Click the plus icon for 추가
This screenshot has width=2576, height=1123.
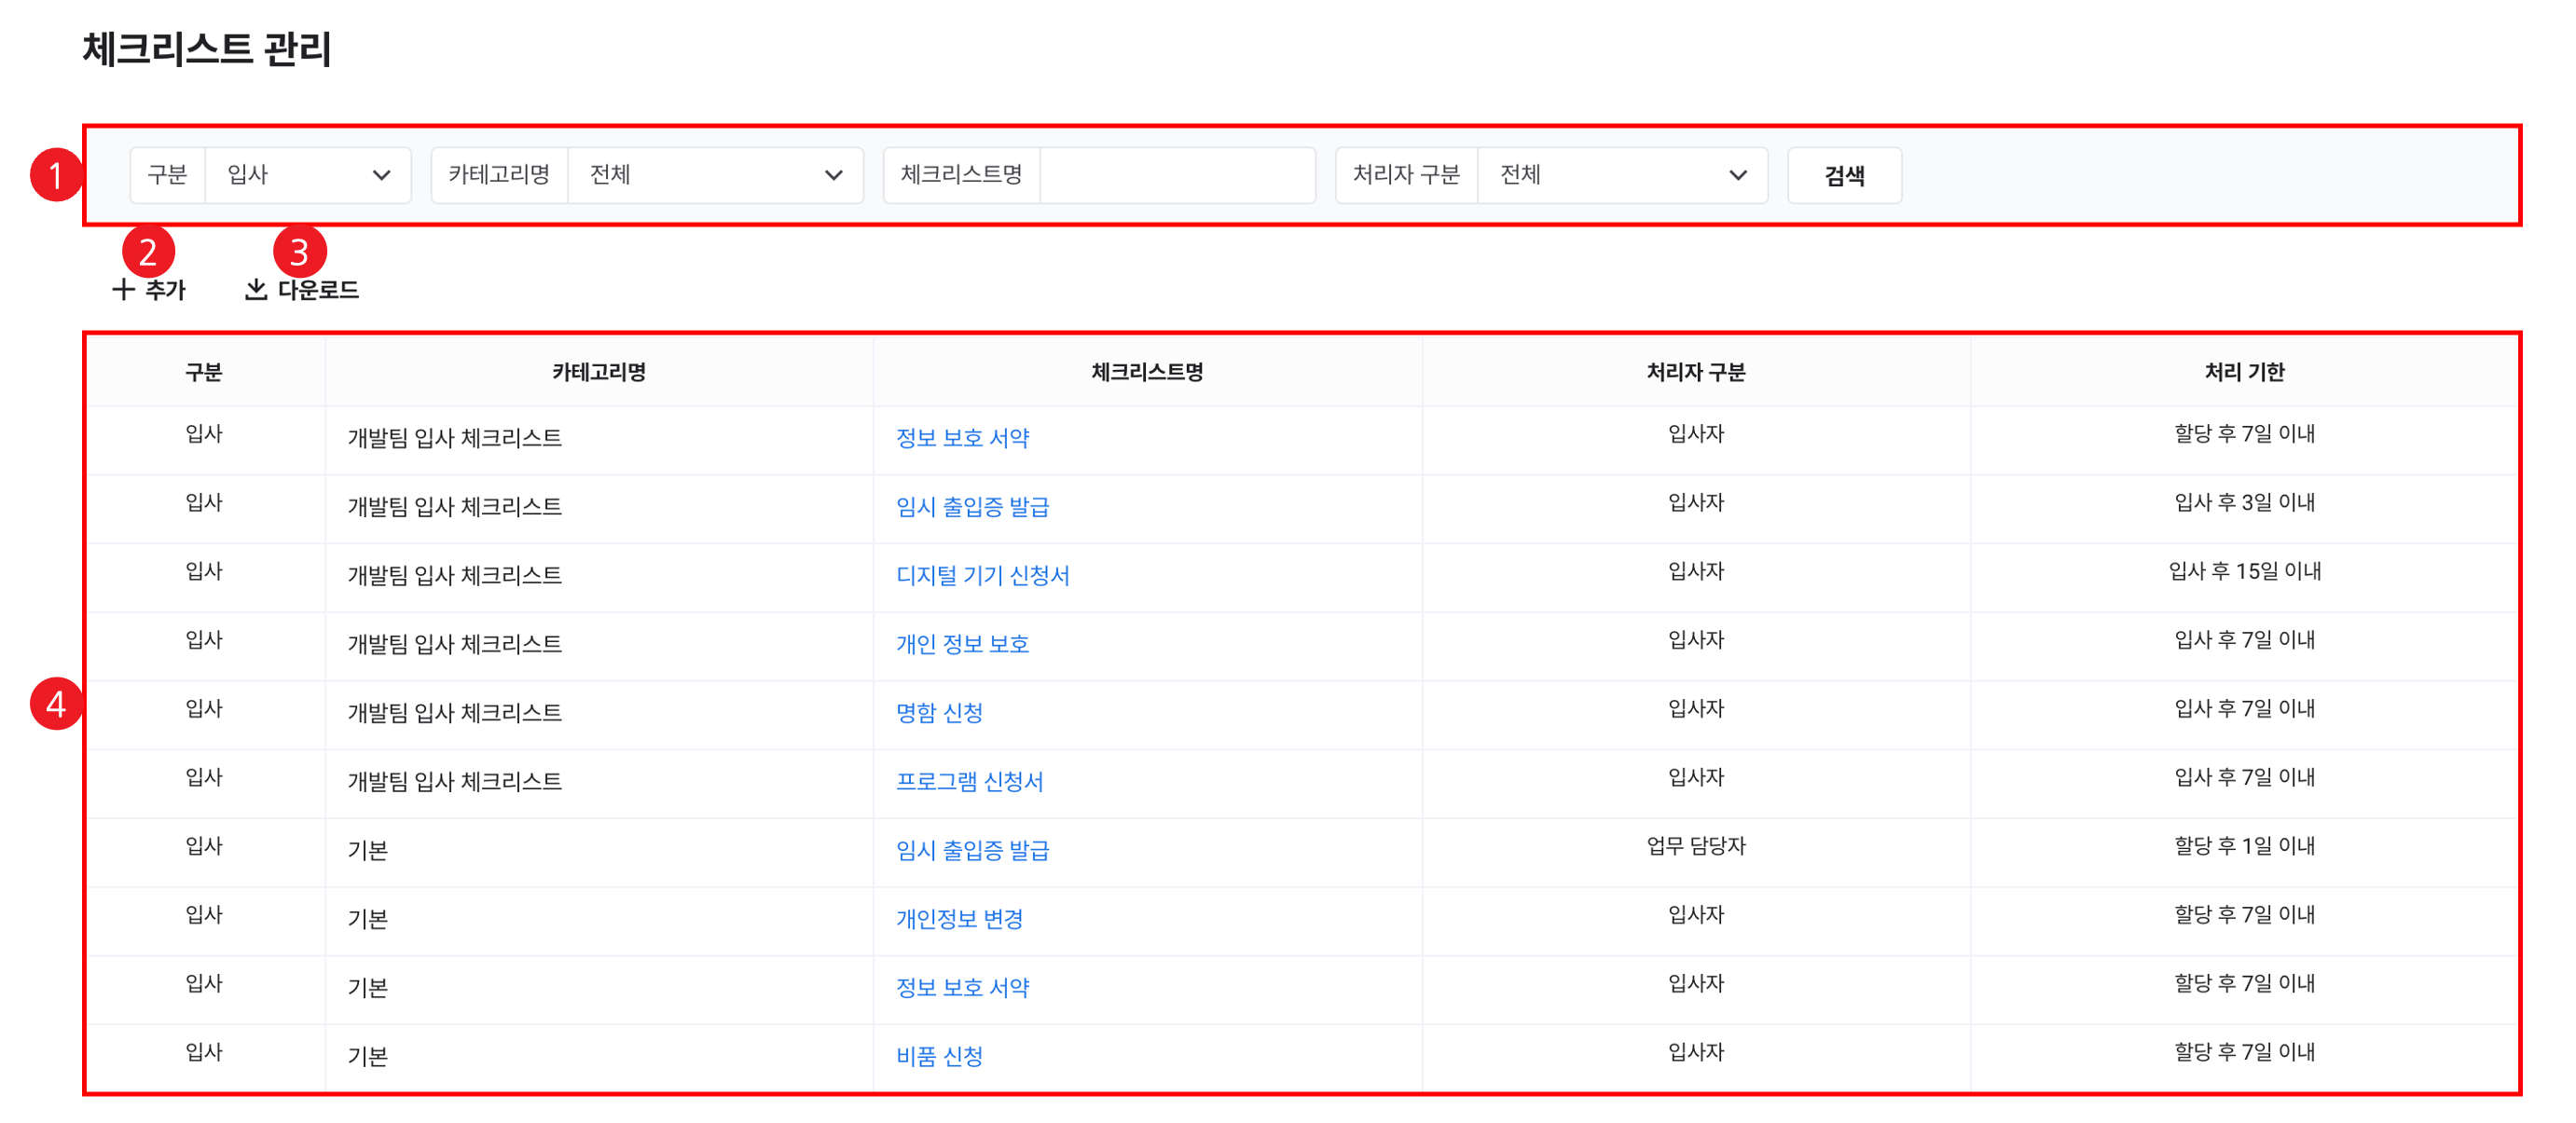[123, 290]
